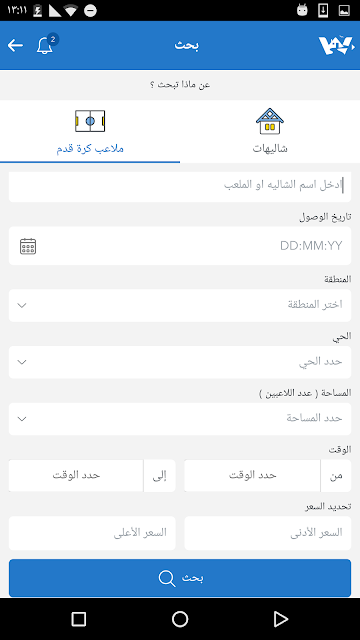
Task: Switch to ملاعب كرة قدم tab
Action: coord(90,132)
